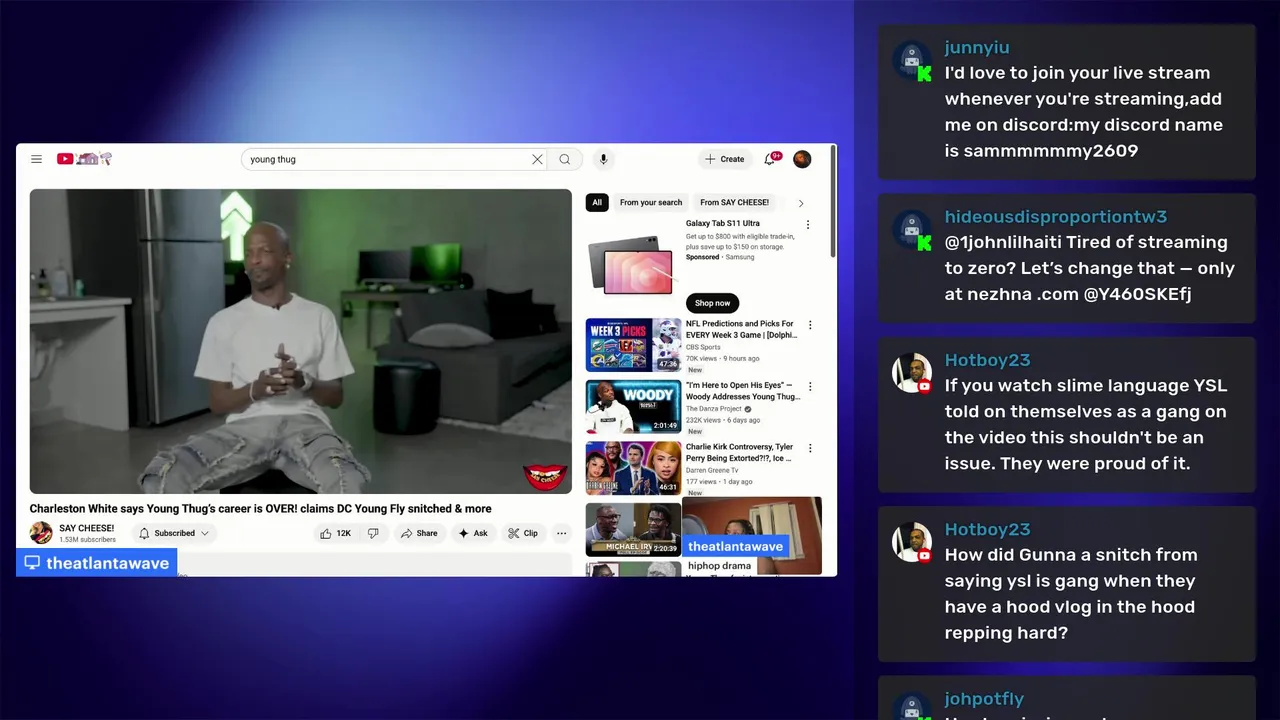This screenshot has height=720, width=1280.
Task: Open the Week 3 Picks video thumbnail
Action: [x=633, y=345]
